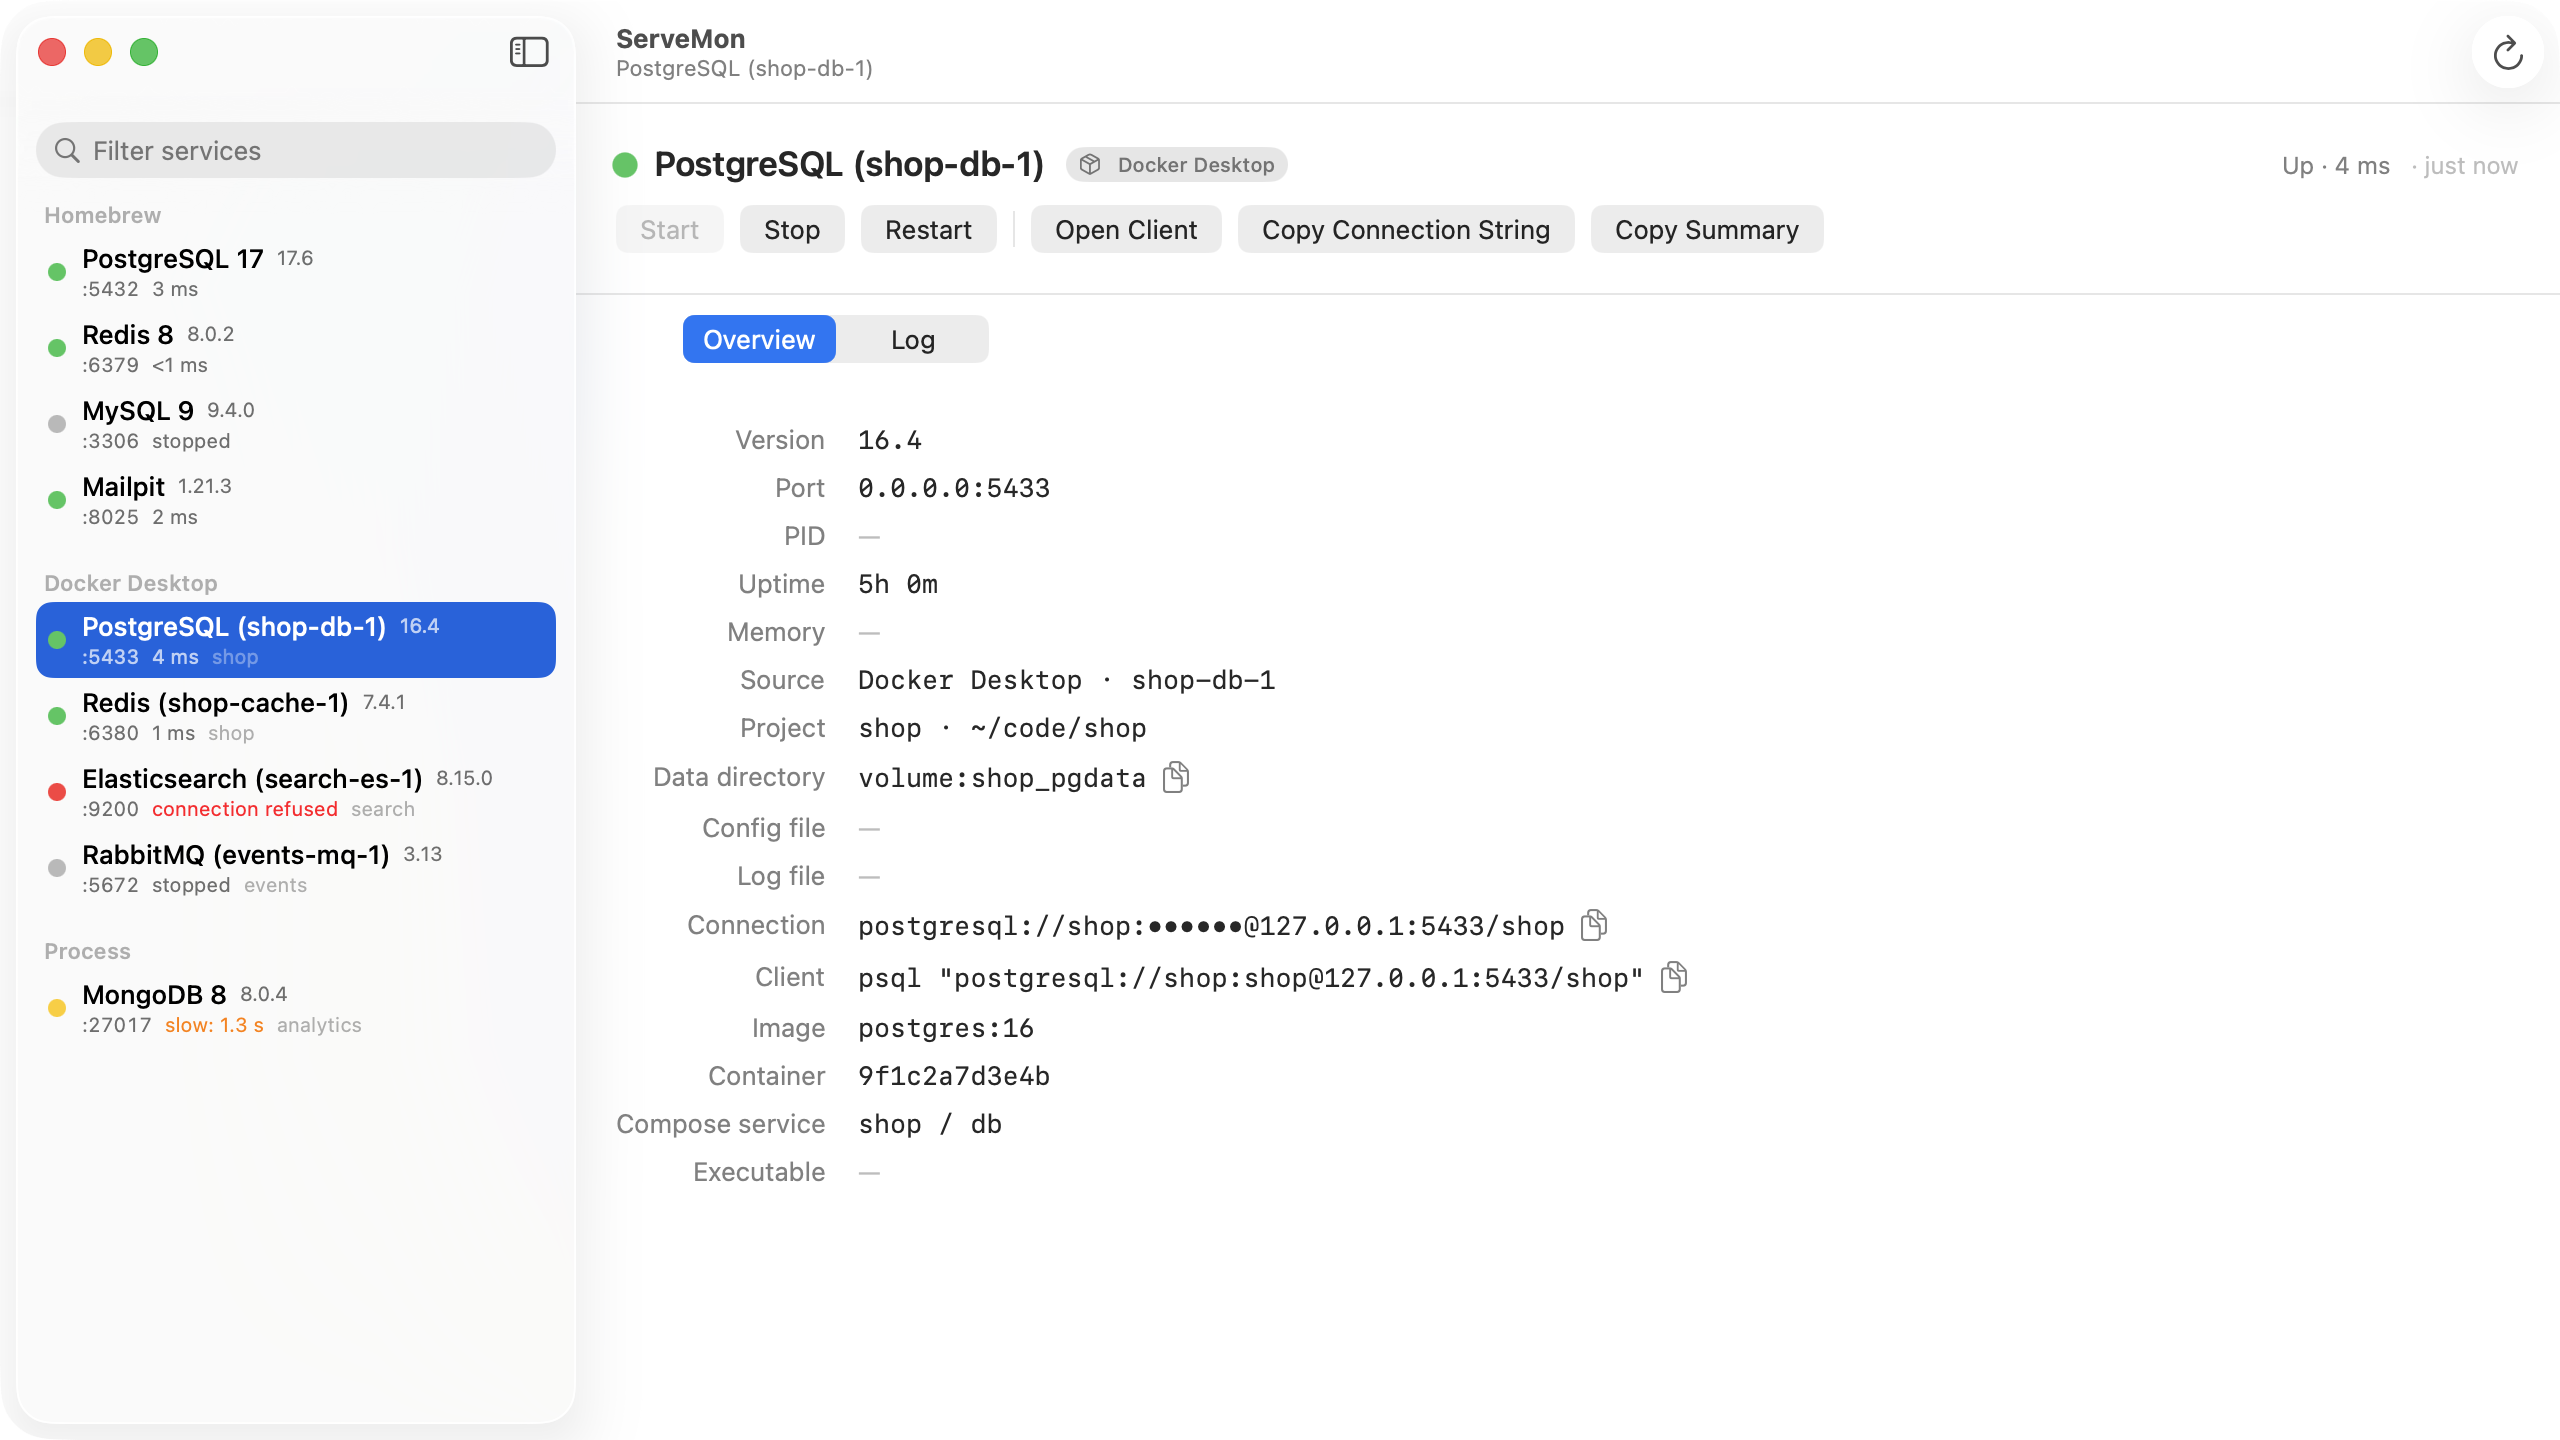Click image value postgres:16
This screenshot has width=2560, height=1440.
pyautogui.click(x=946, y=1028)
